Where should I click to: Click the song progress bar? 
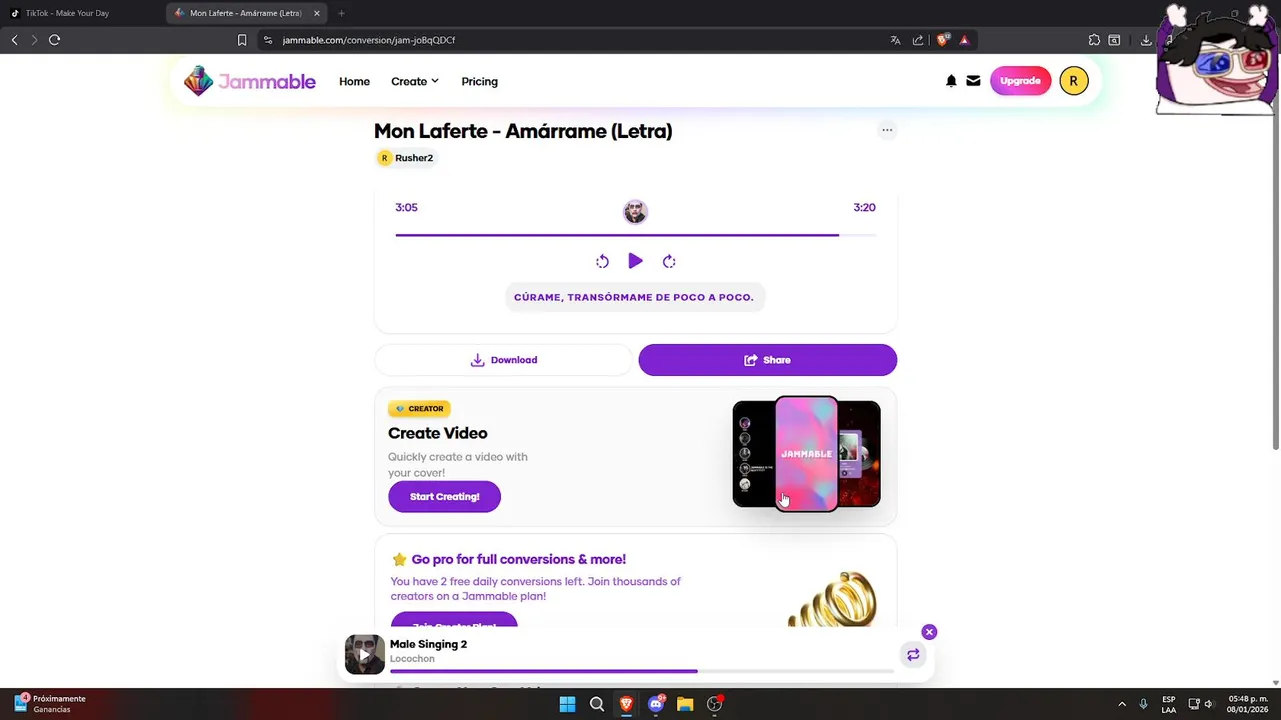click(x=635, y=235)
